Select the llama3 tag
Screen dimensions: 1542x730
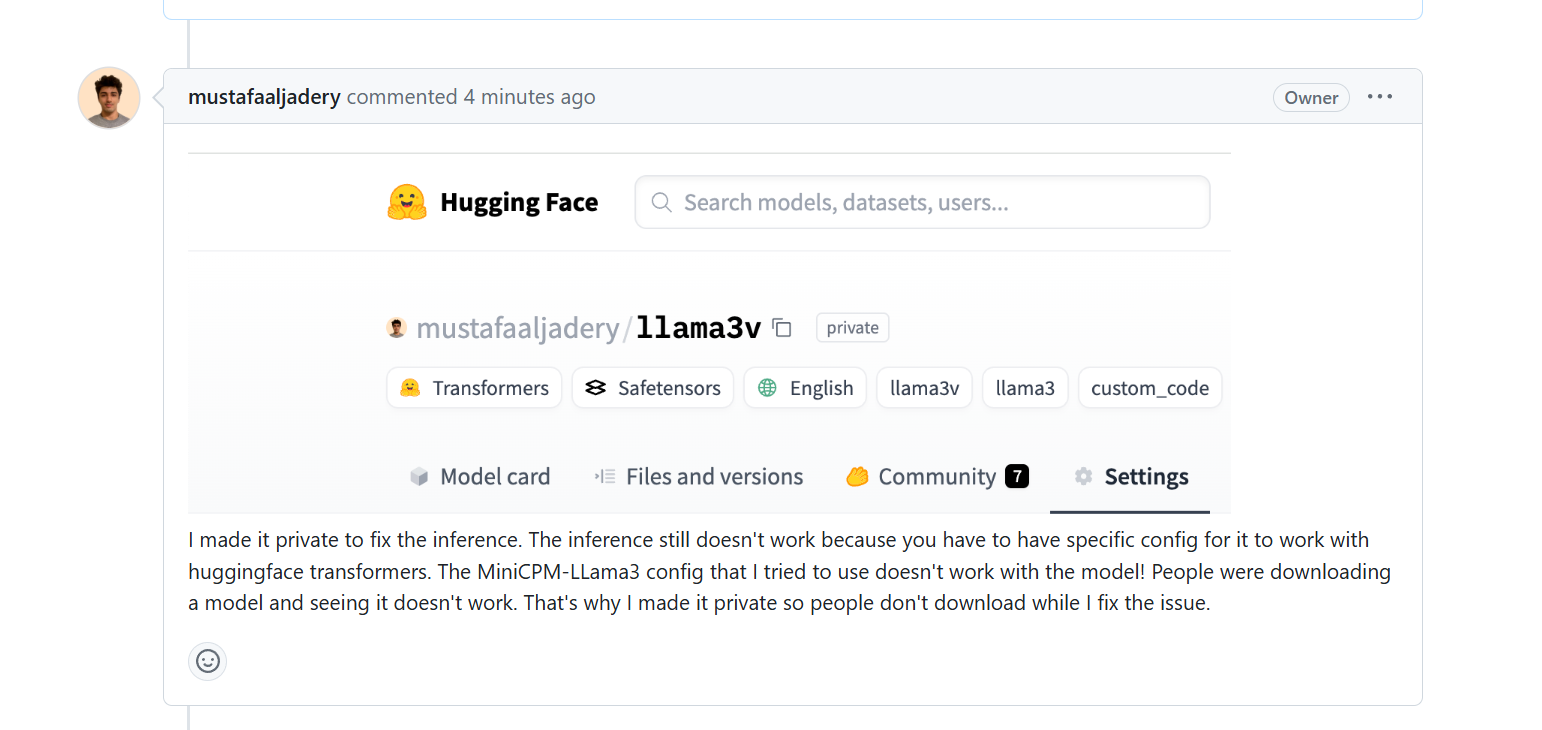[x=1025, y=388]
